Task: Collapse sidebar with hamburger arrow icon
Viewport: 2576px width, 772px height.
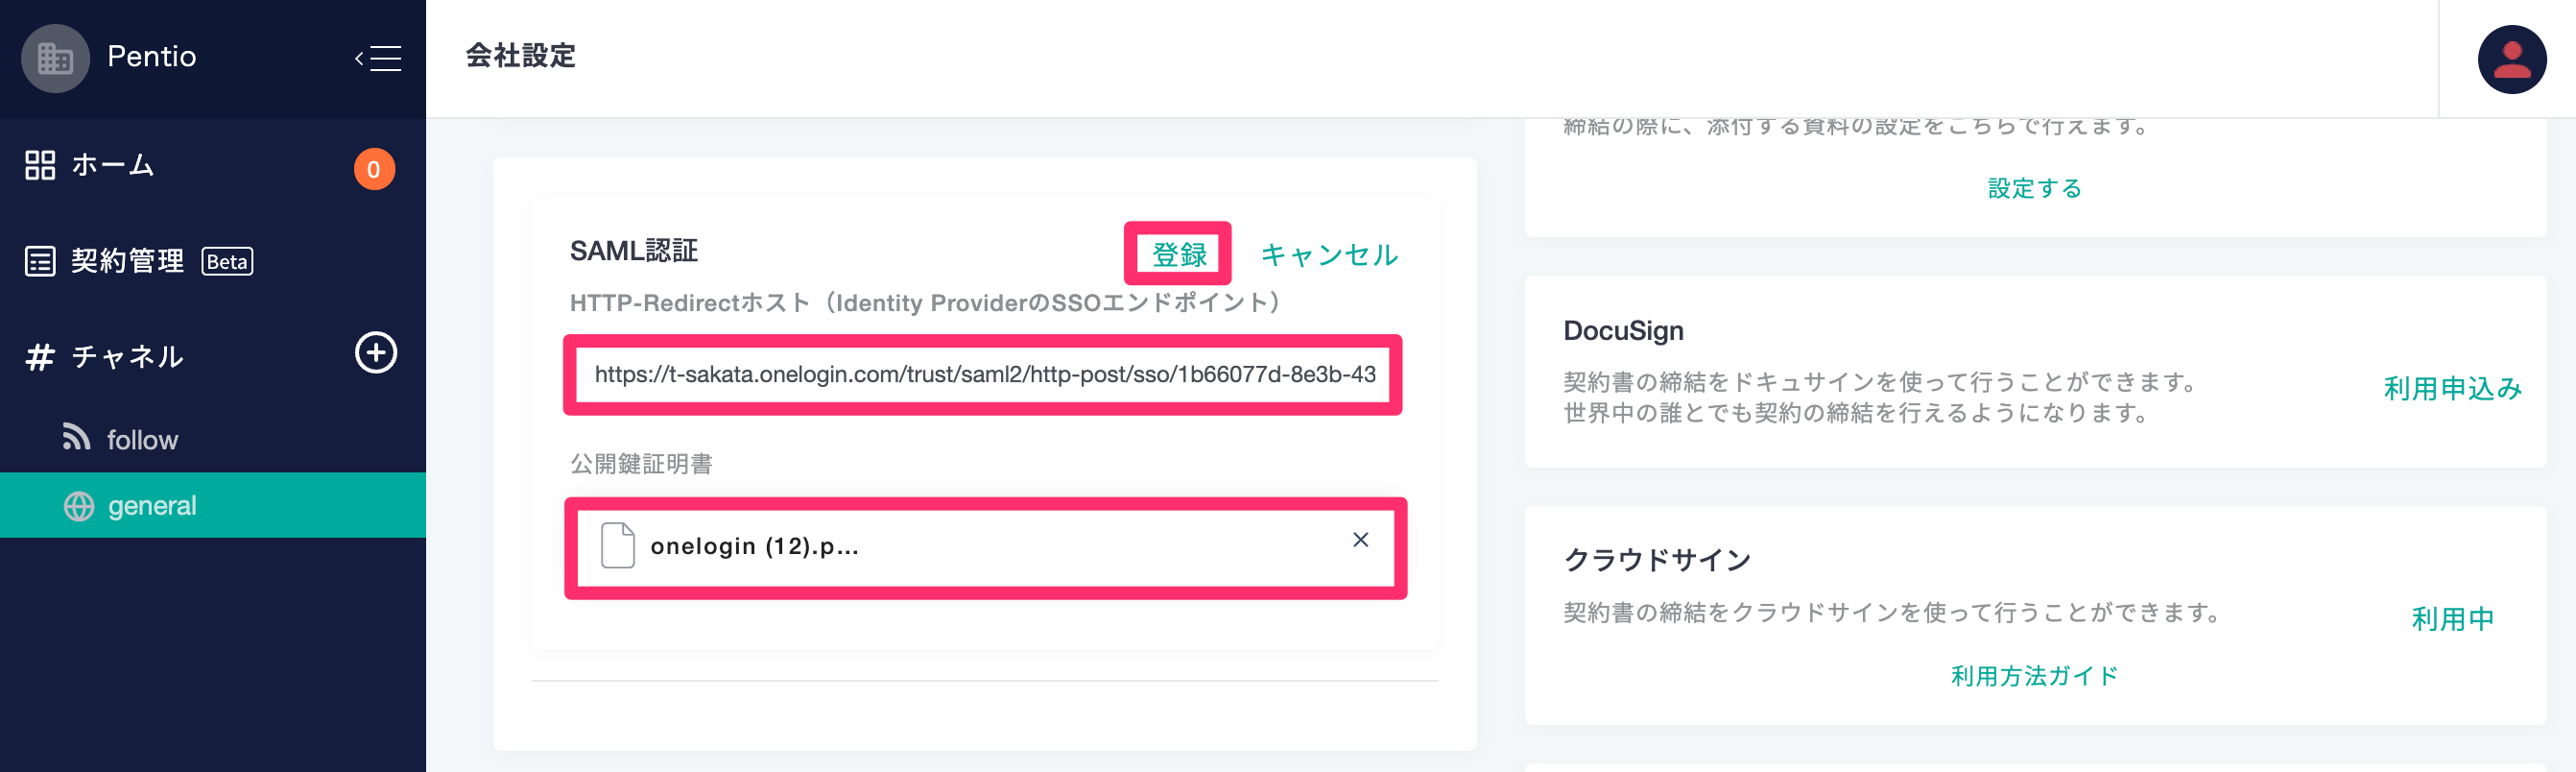Action: [378, 58]
